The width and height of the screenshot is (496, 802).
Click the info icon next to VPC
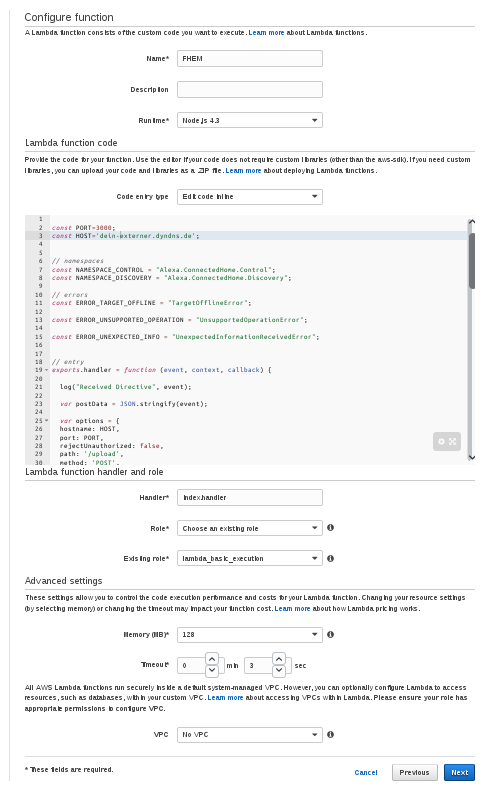(x=330, y=734)
